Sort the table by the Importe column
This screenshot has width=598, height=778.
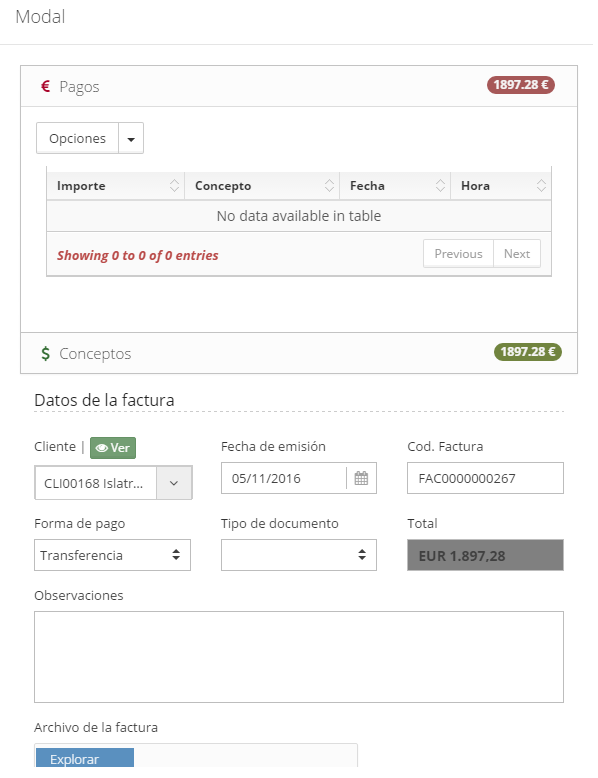coord(116,186)
